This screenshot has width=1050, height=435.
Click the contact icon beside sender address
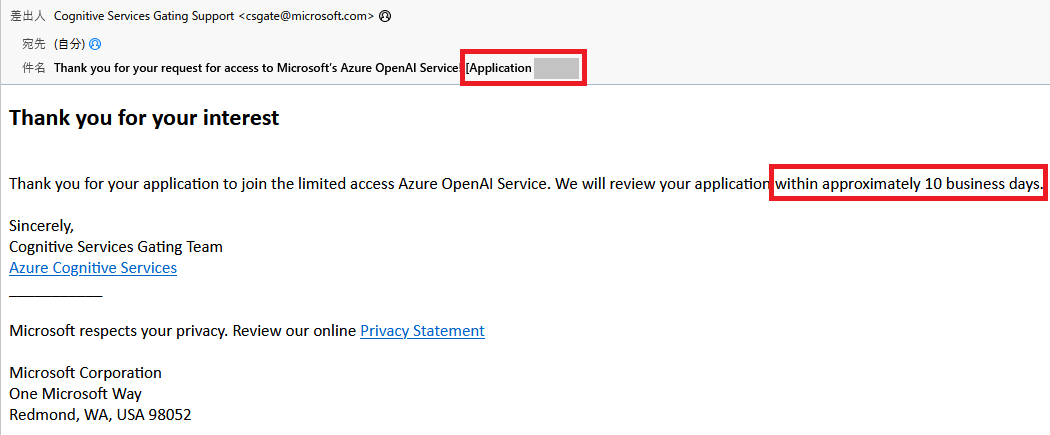tap(384, 17)
